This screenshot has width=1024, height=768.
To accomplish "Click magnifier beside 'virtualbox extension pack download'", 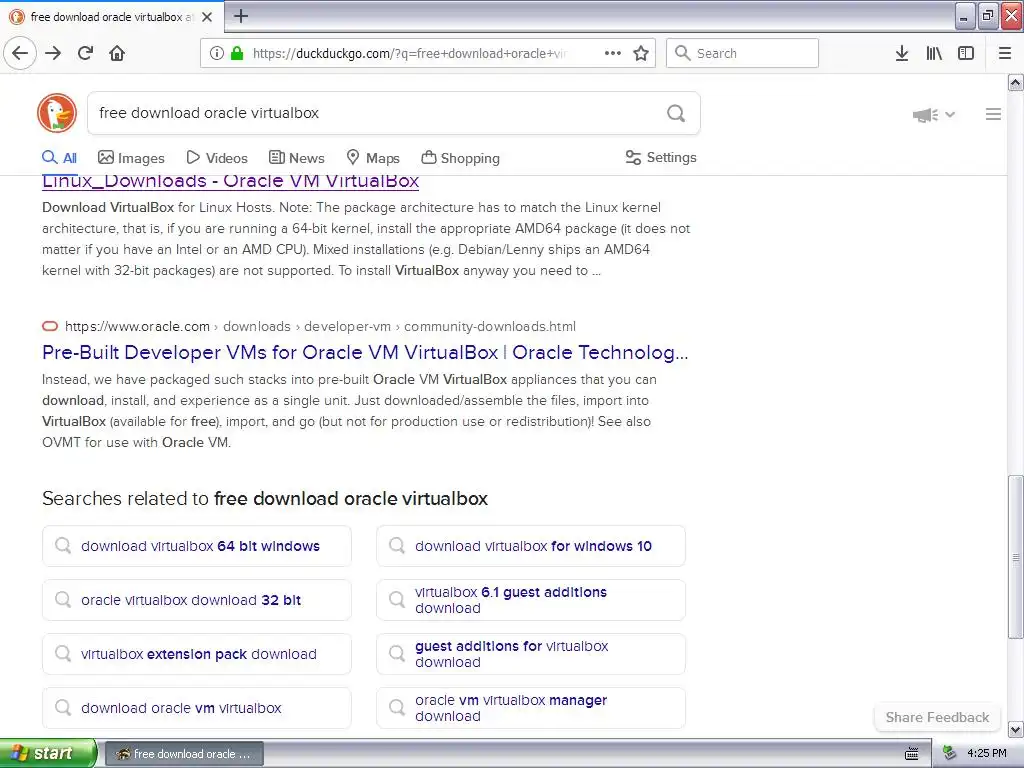I will [63, 654].
